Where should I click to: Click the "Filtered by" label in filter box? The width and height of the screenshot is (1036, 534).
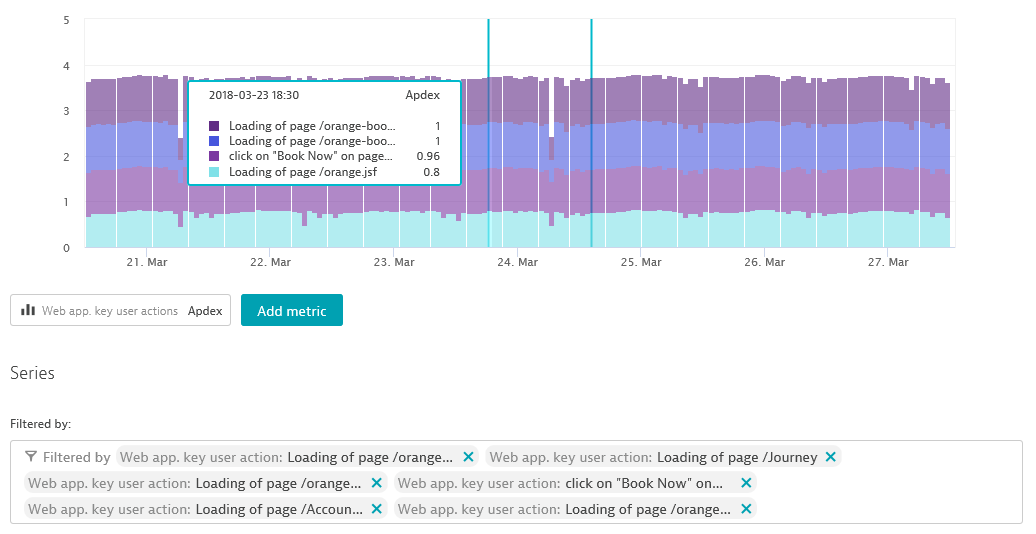[76, 457]
